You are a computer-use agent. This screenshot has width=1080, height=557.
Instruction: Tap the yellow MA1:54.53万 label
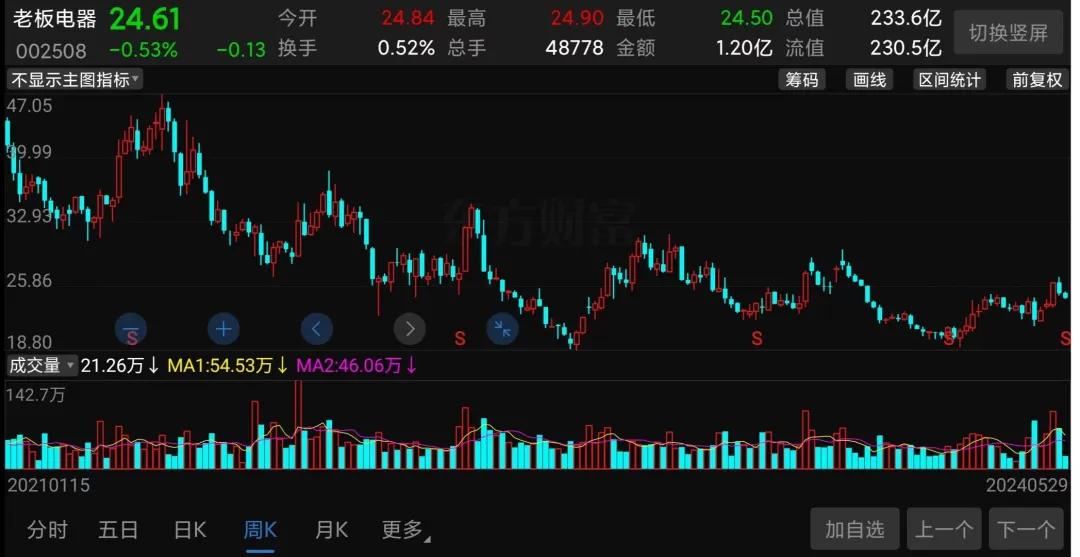pyautogui.click(x=227, y=366)
